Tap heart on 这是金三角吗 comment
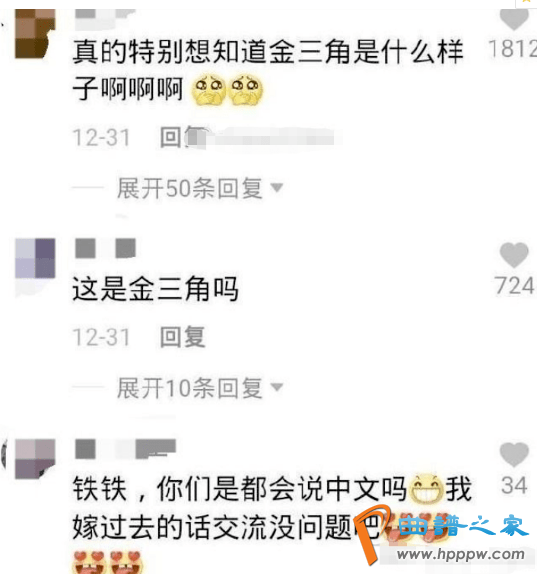 (514, 255)
